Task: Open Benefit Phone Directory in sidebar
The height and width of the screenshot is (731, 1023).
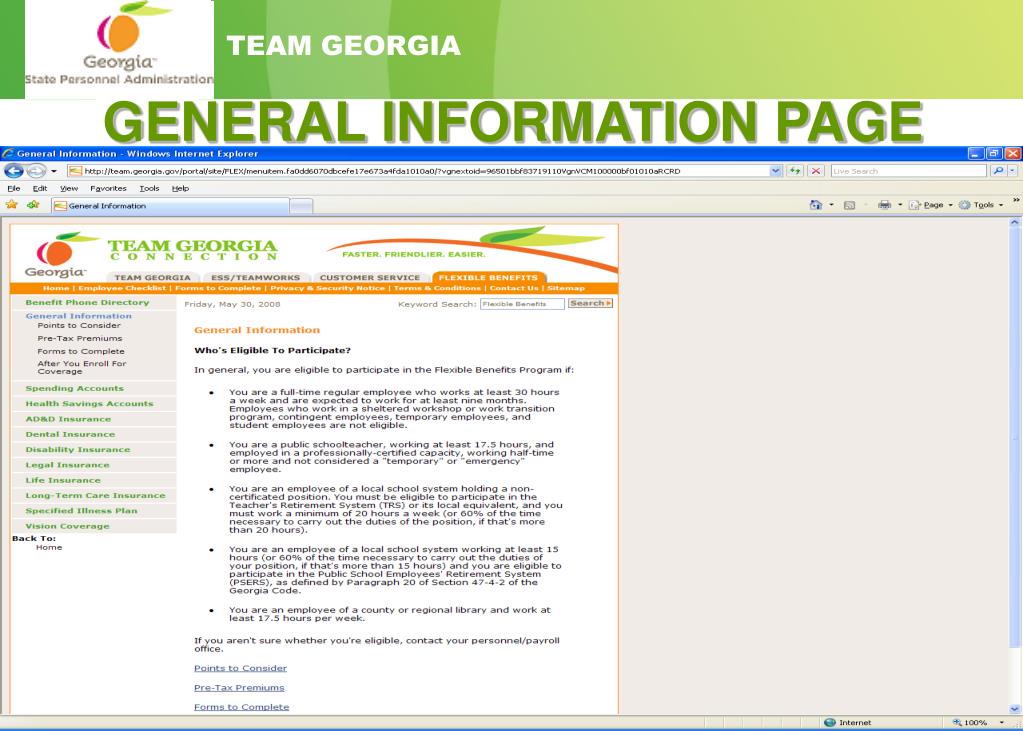Action: point(87,302)
